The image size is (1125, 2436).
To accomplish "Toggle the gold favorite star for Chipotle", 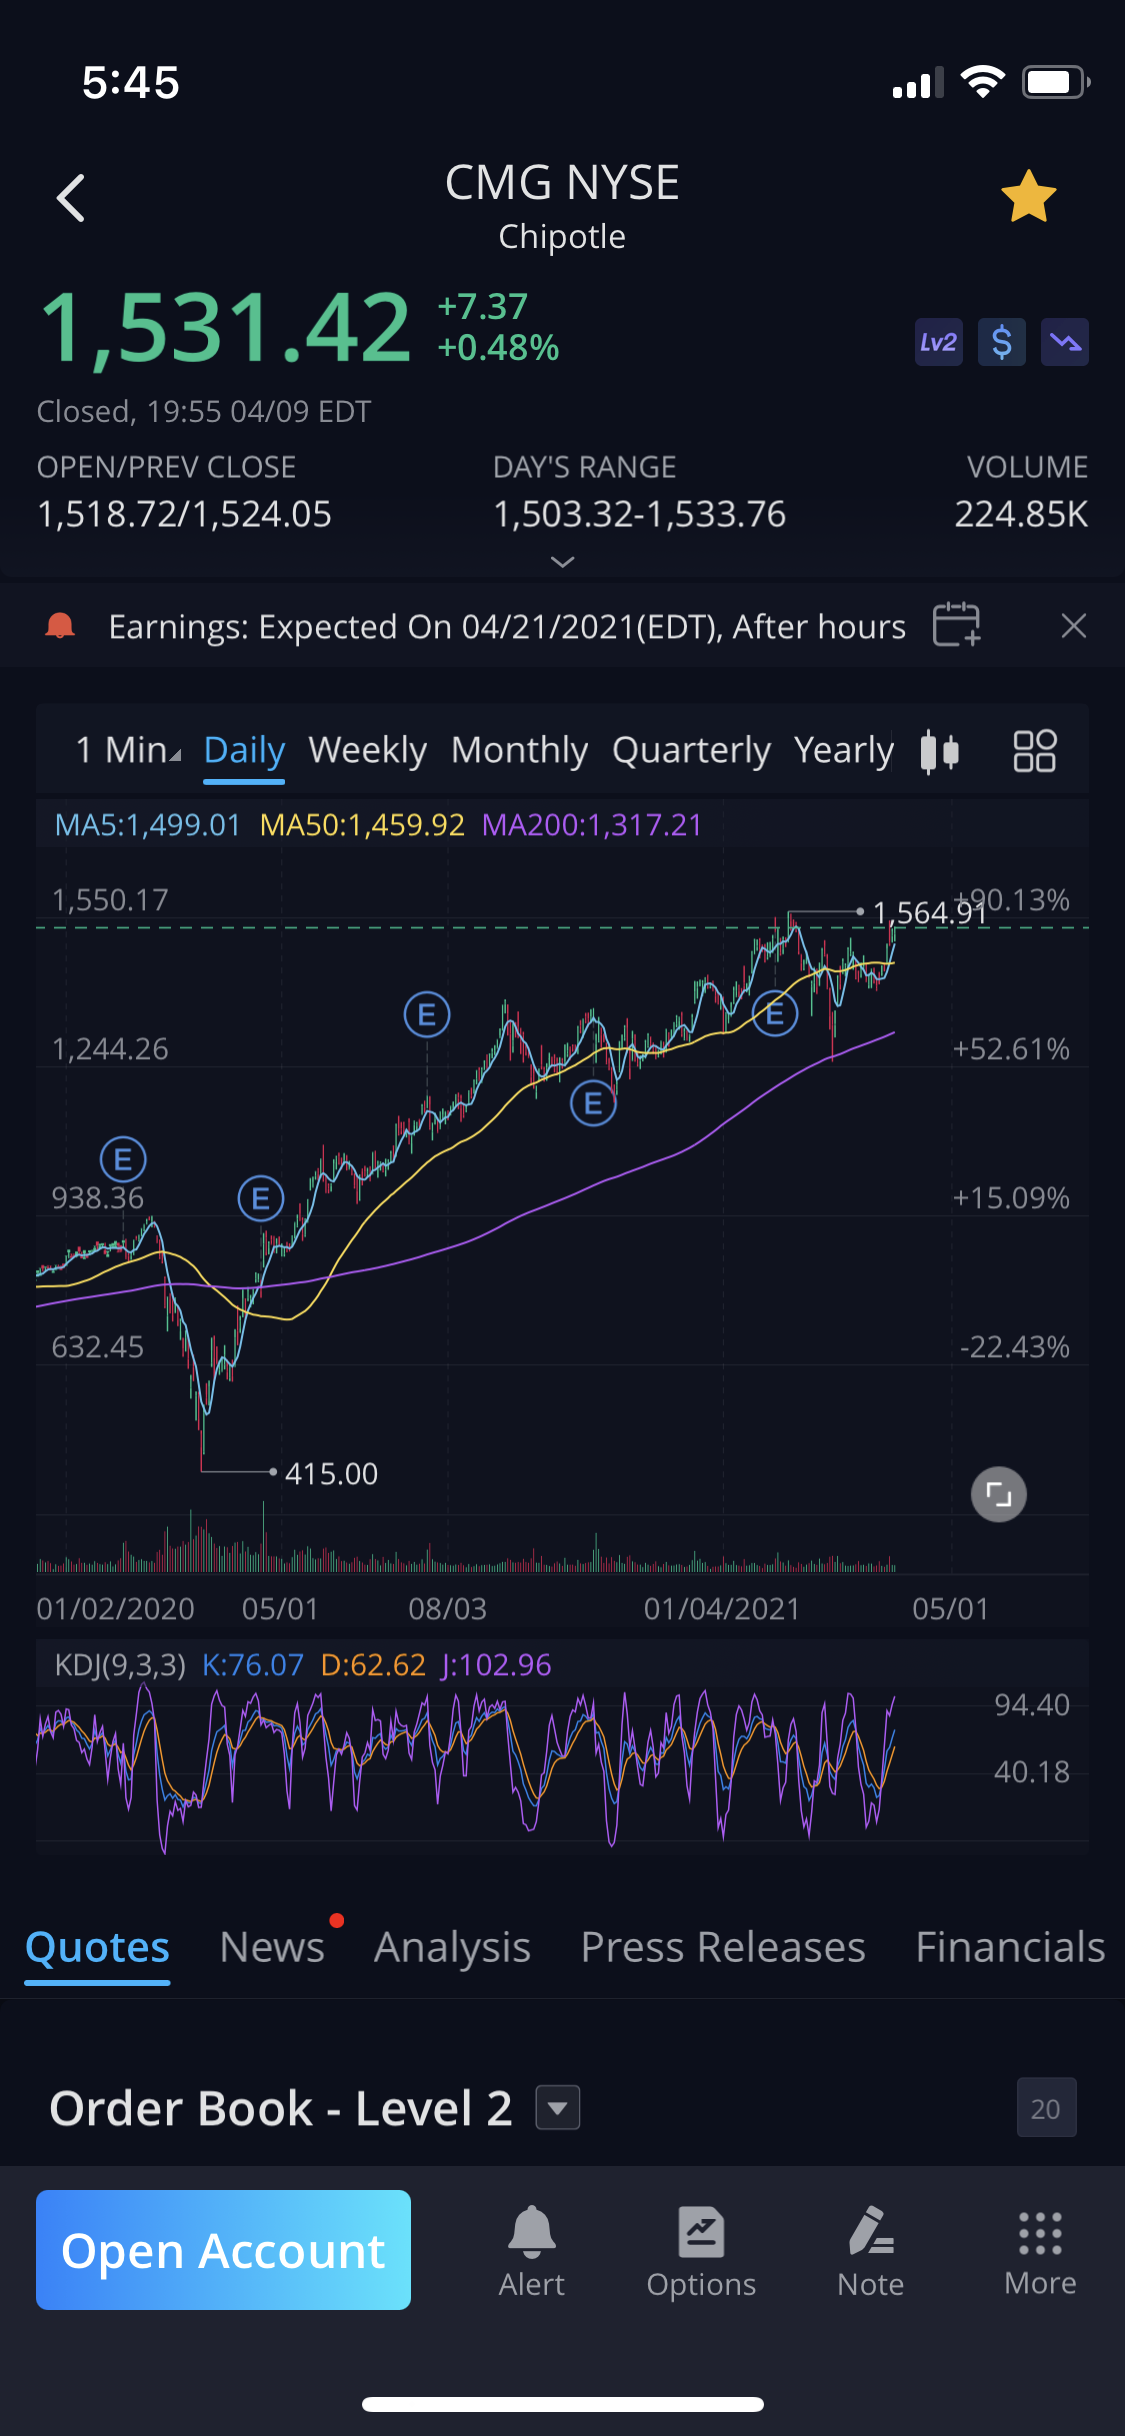I will pos(1028,197).
